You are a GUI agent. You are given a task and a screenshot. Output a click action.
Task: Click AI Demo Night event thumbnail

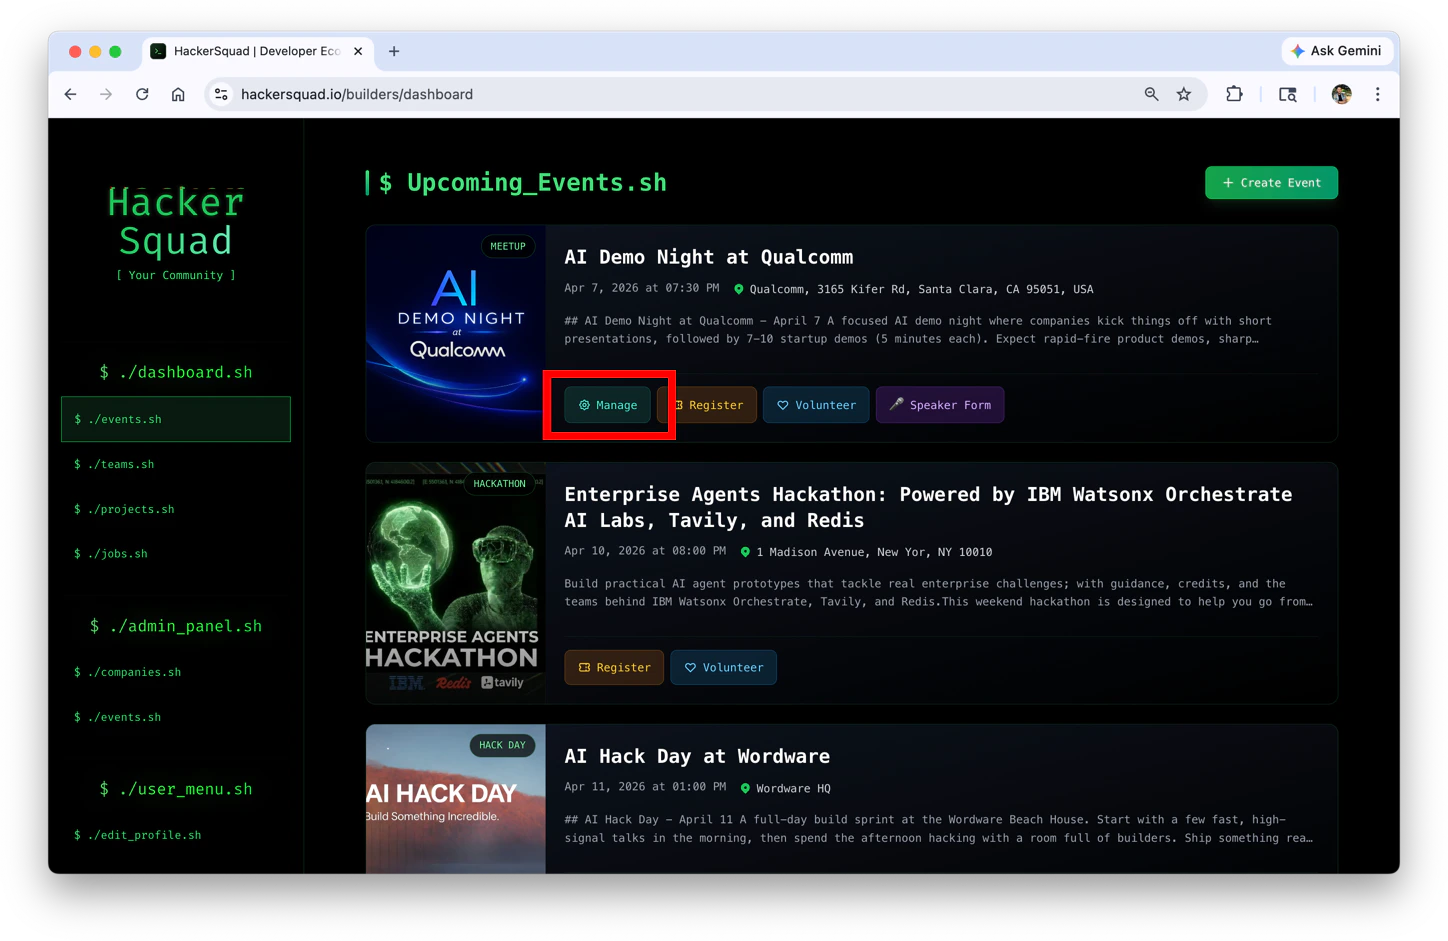coord(456,334)
